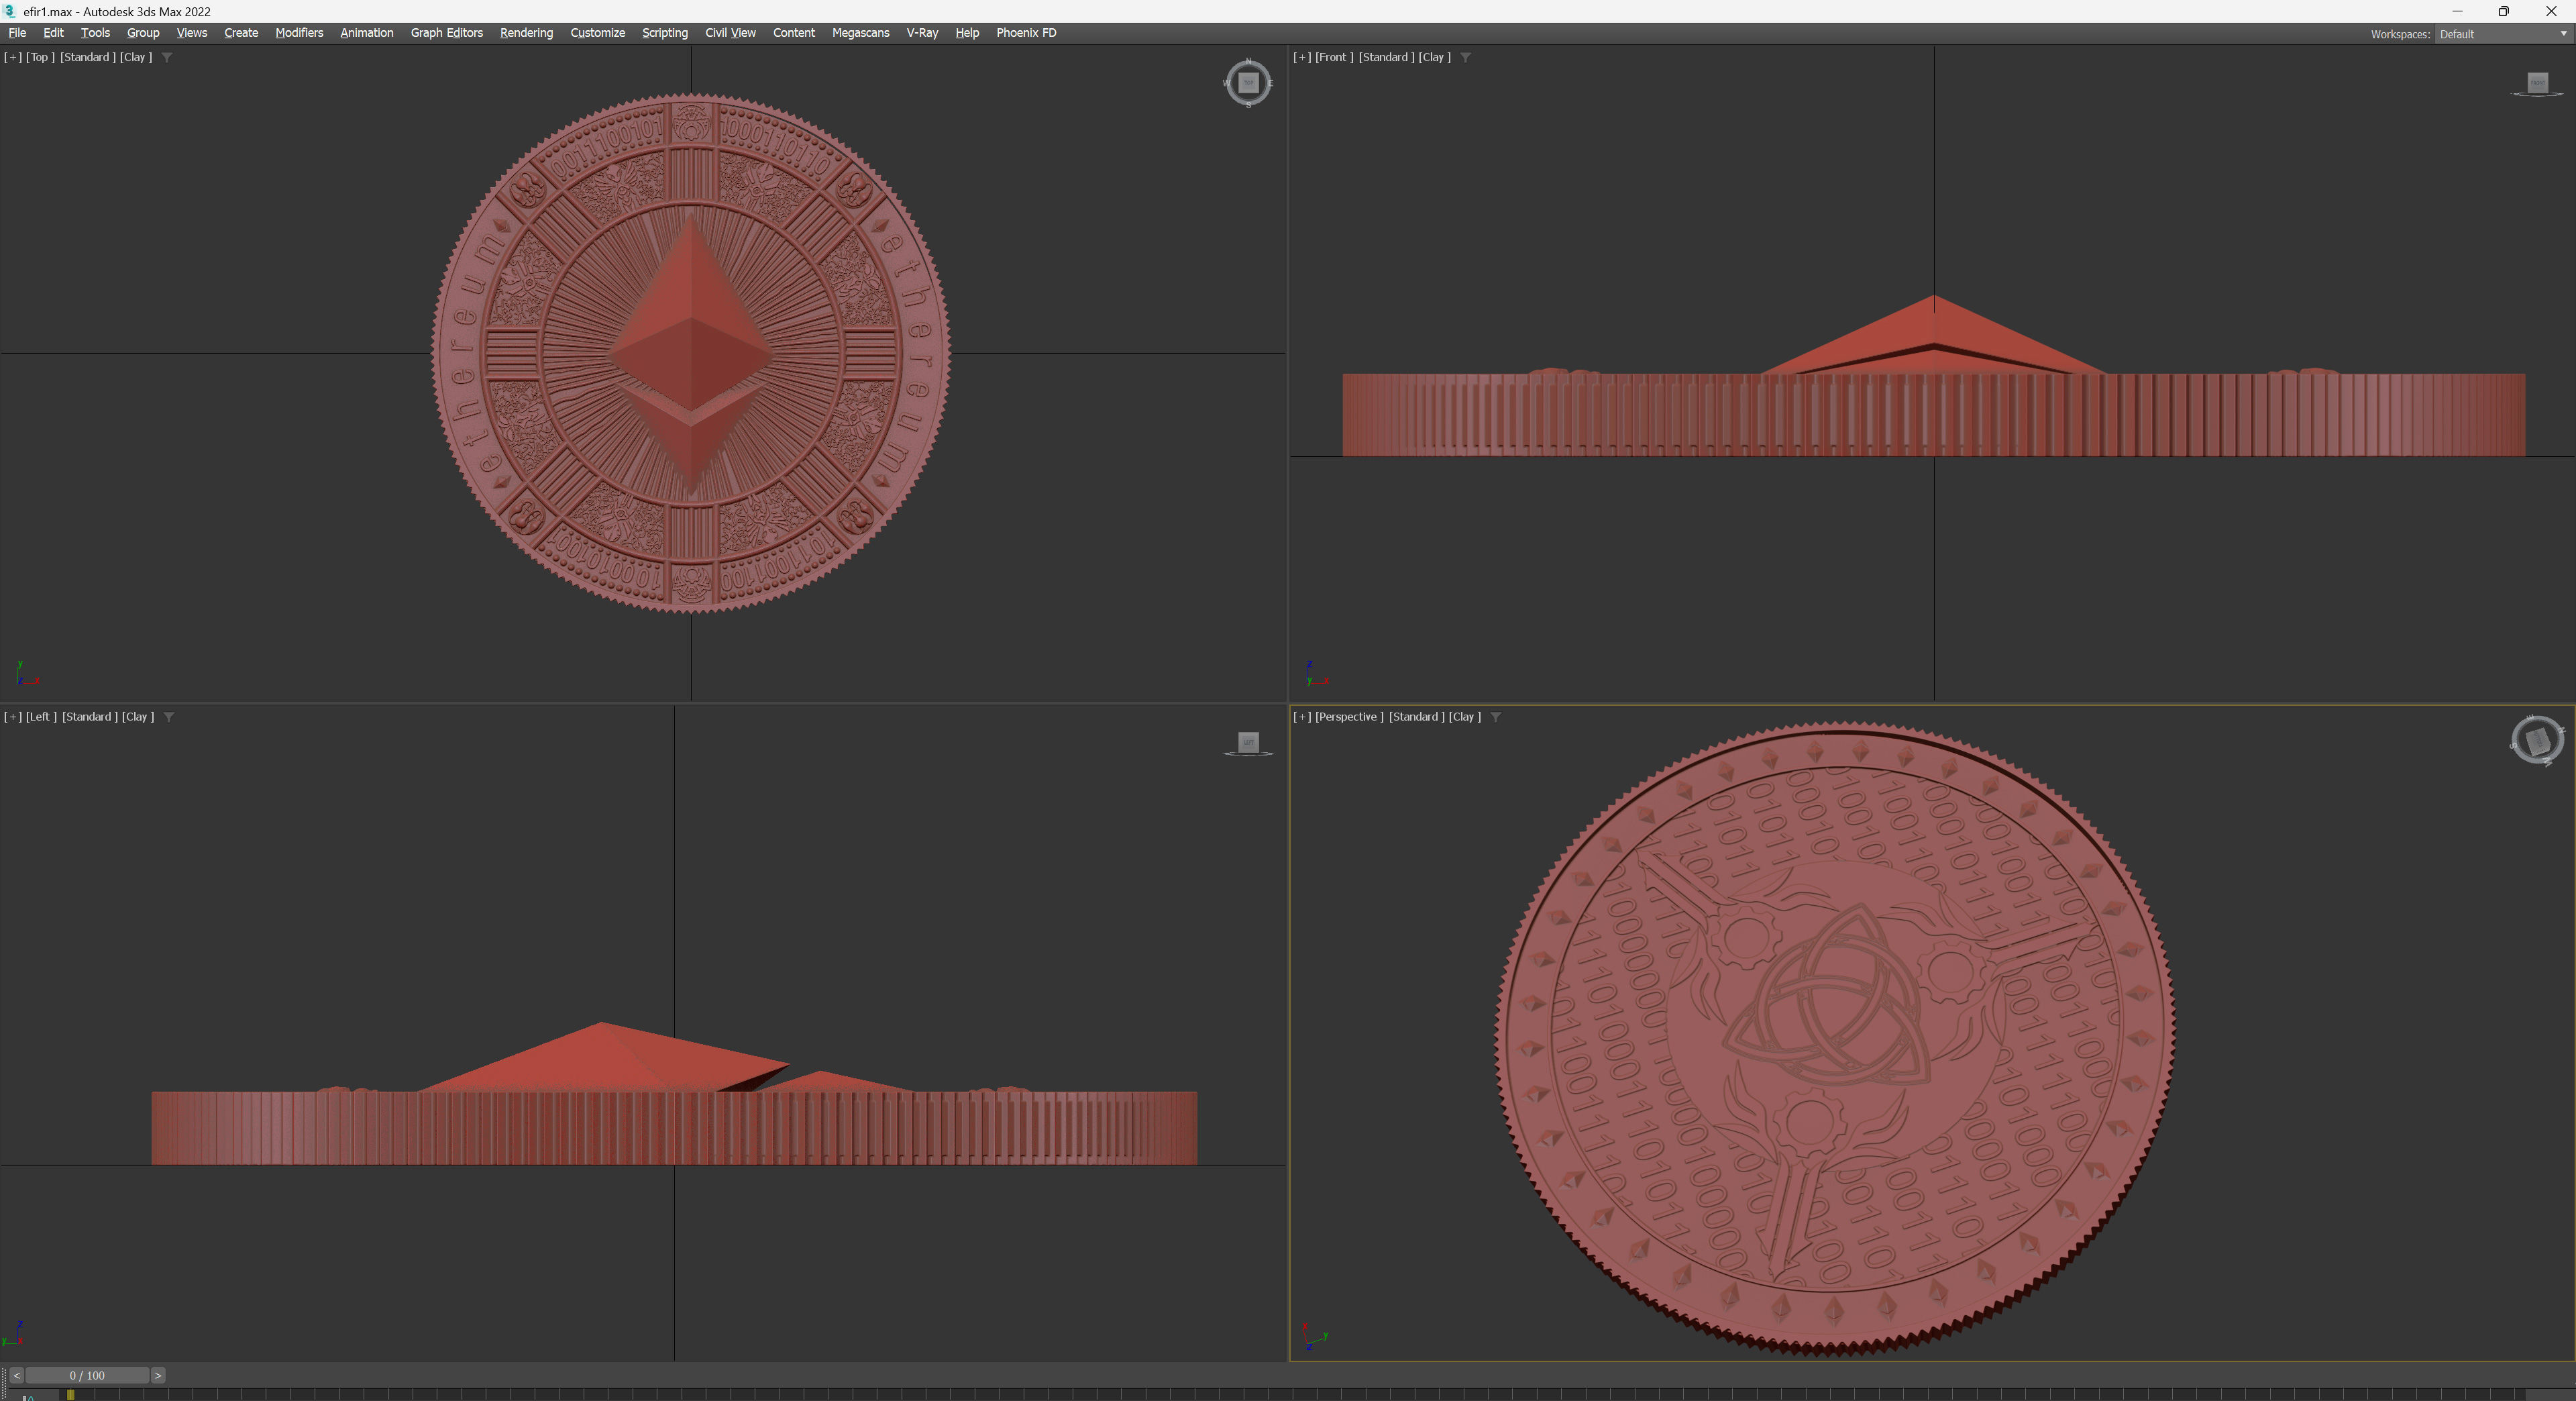2576x1401 pixels.
Task: Click the Left viewport filter funnel icon
Action: pos(169,717)
